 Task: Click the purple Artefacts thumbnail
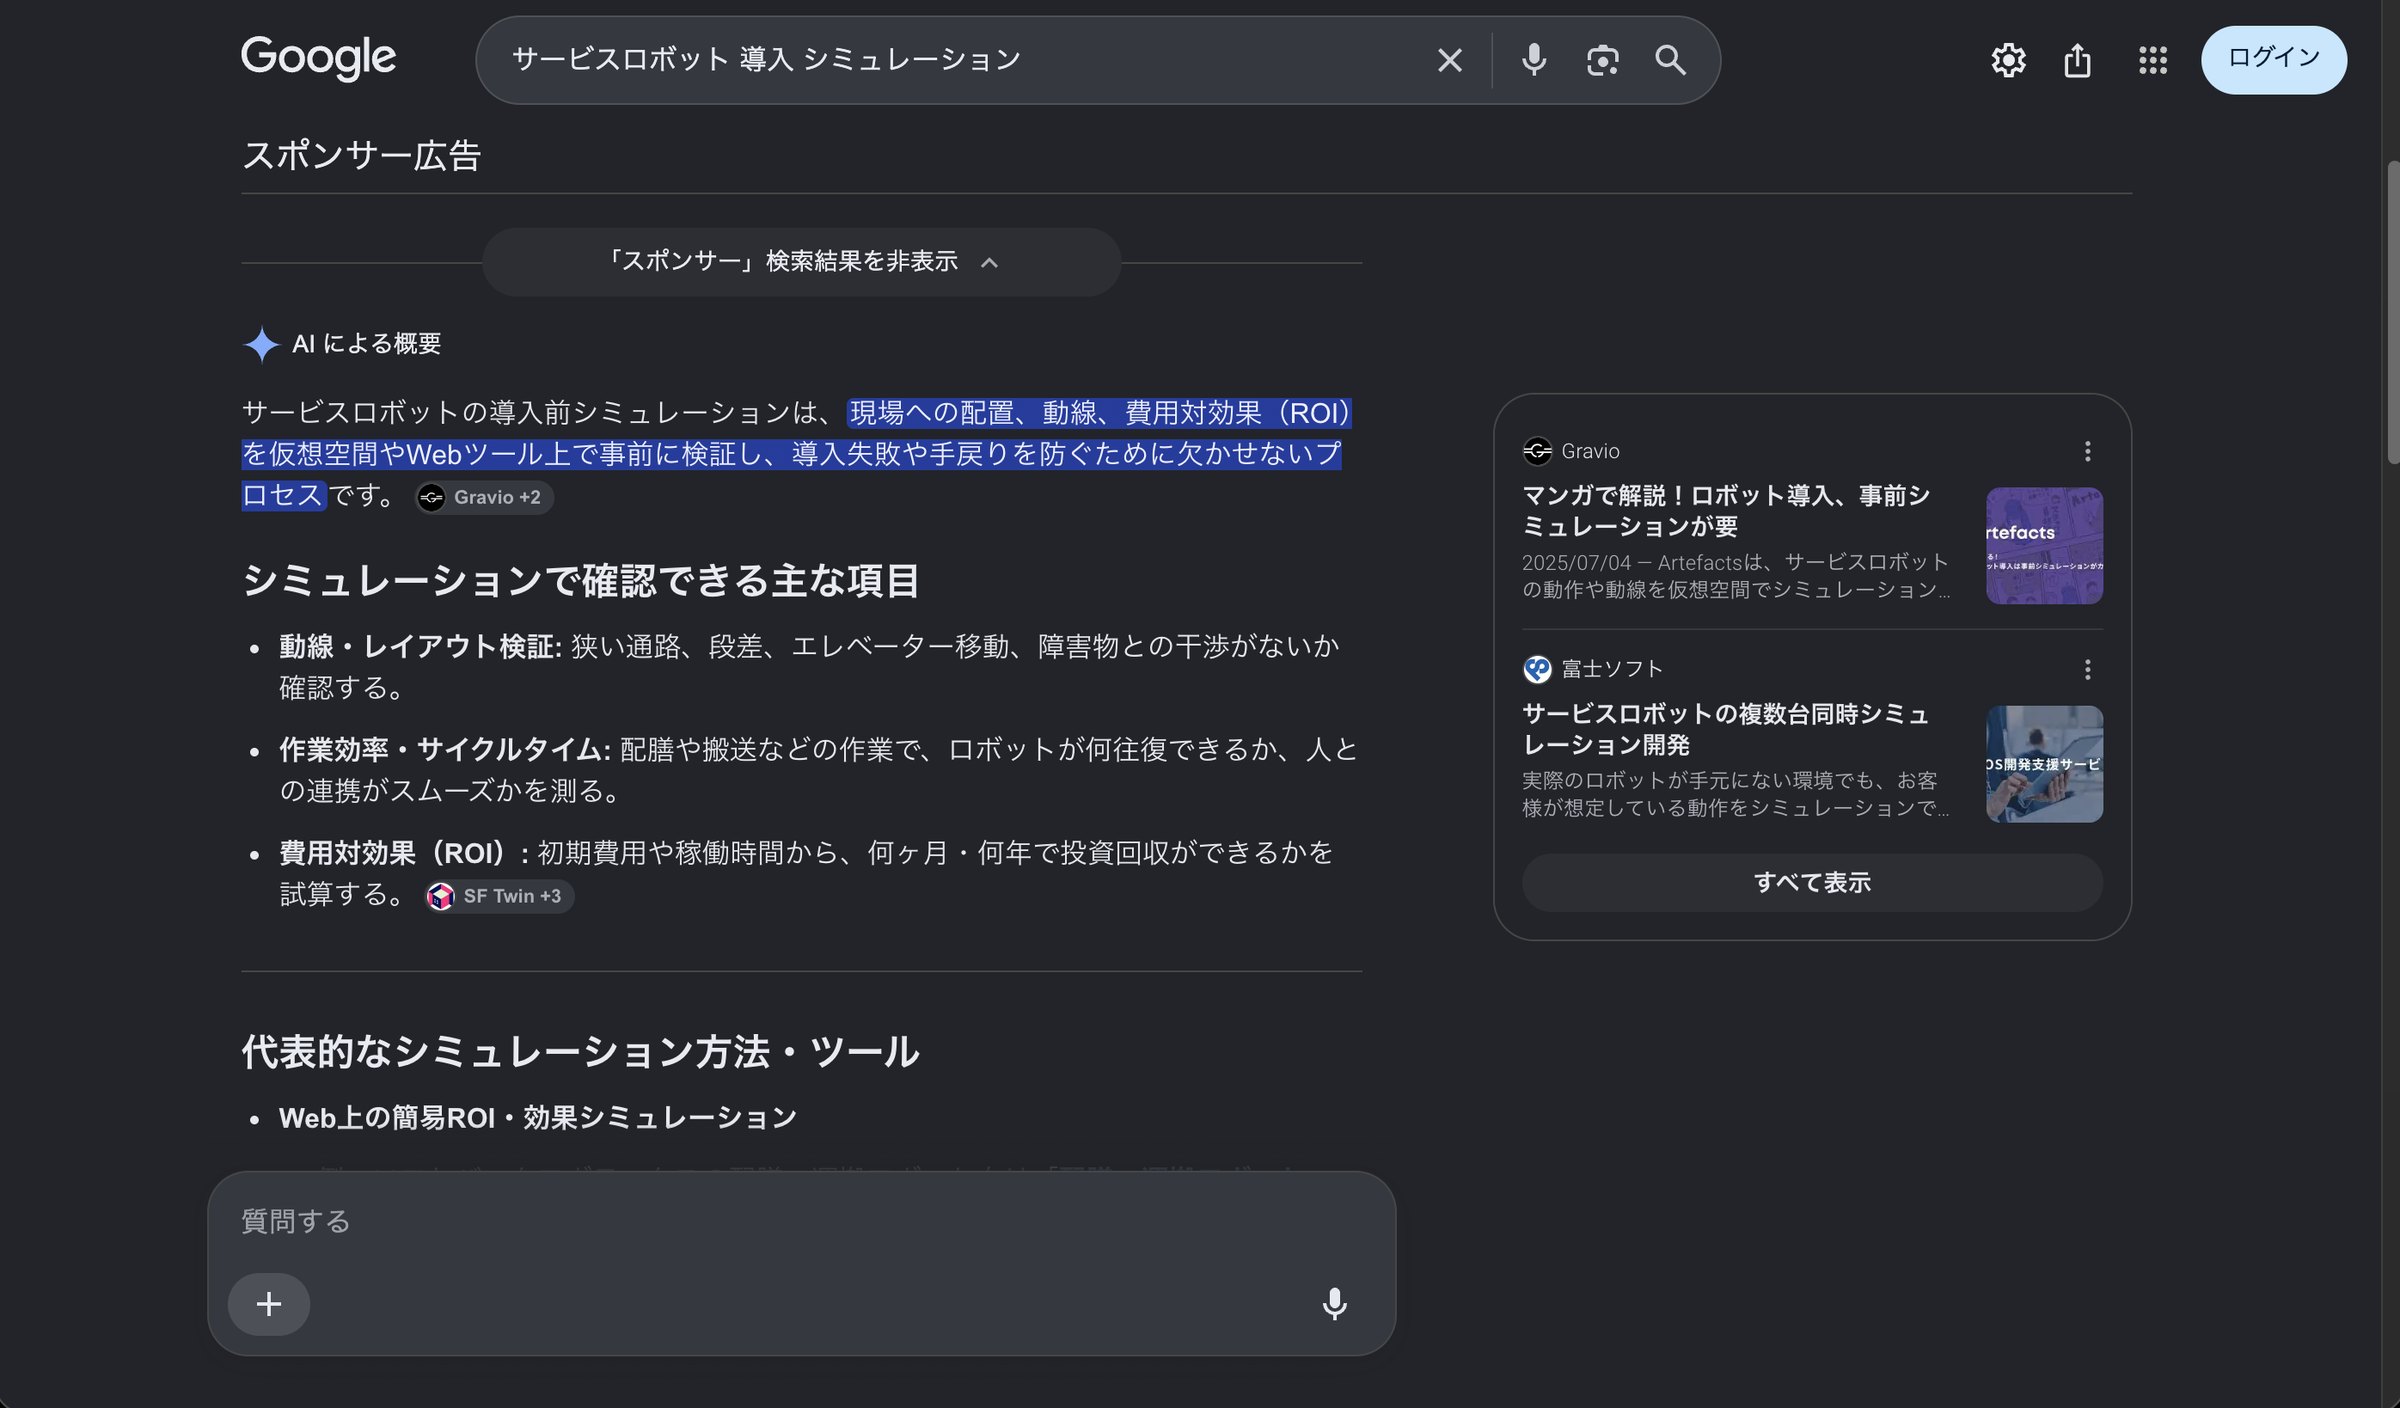pos(2044,545)
